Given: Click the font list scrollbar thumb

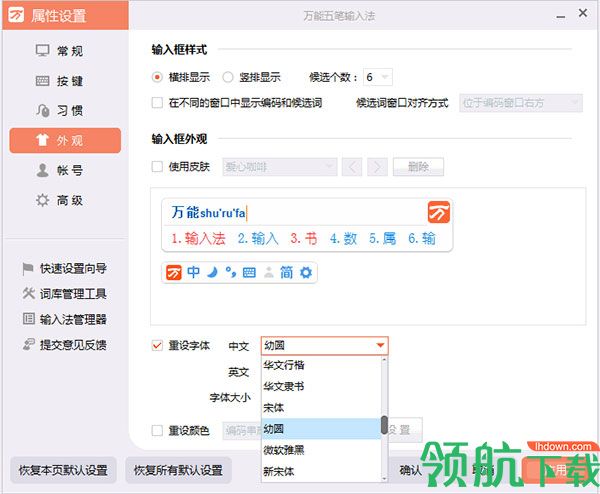Looking at the screenshot, I should (x=385, y=425).
